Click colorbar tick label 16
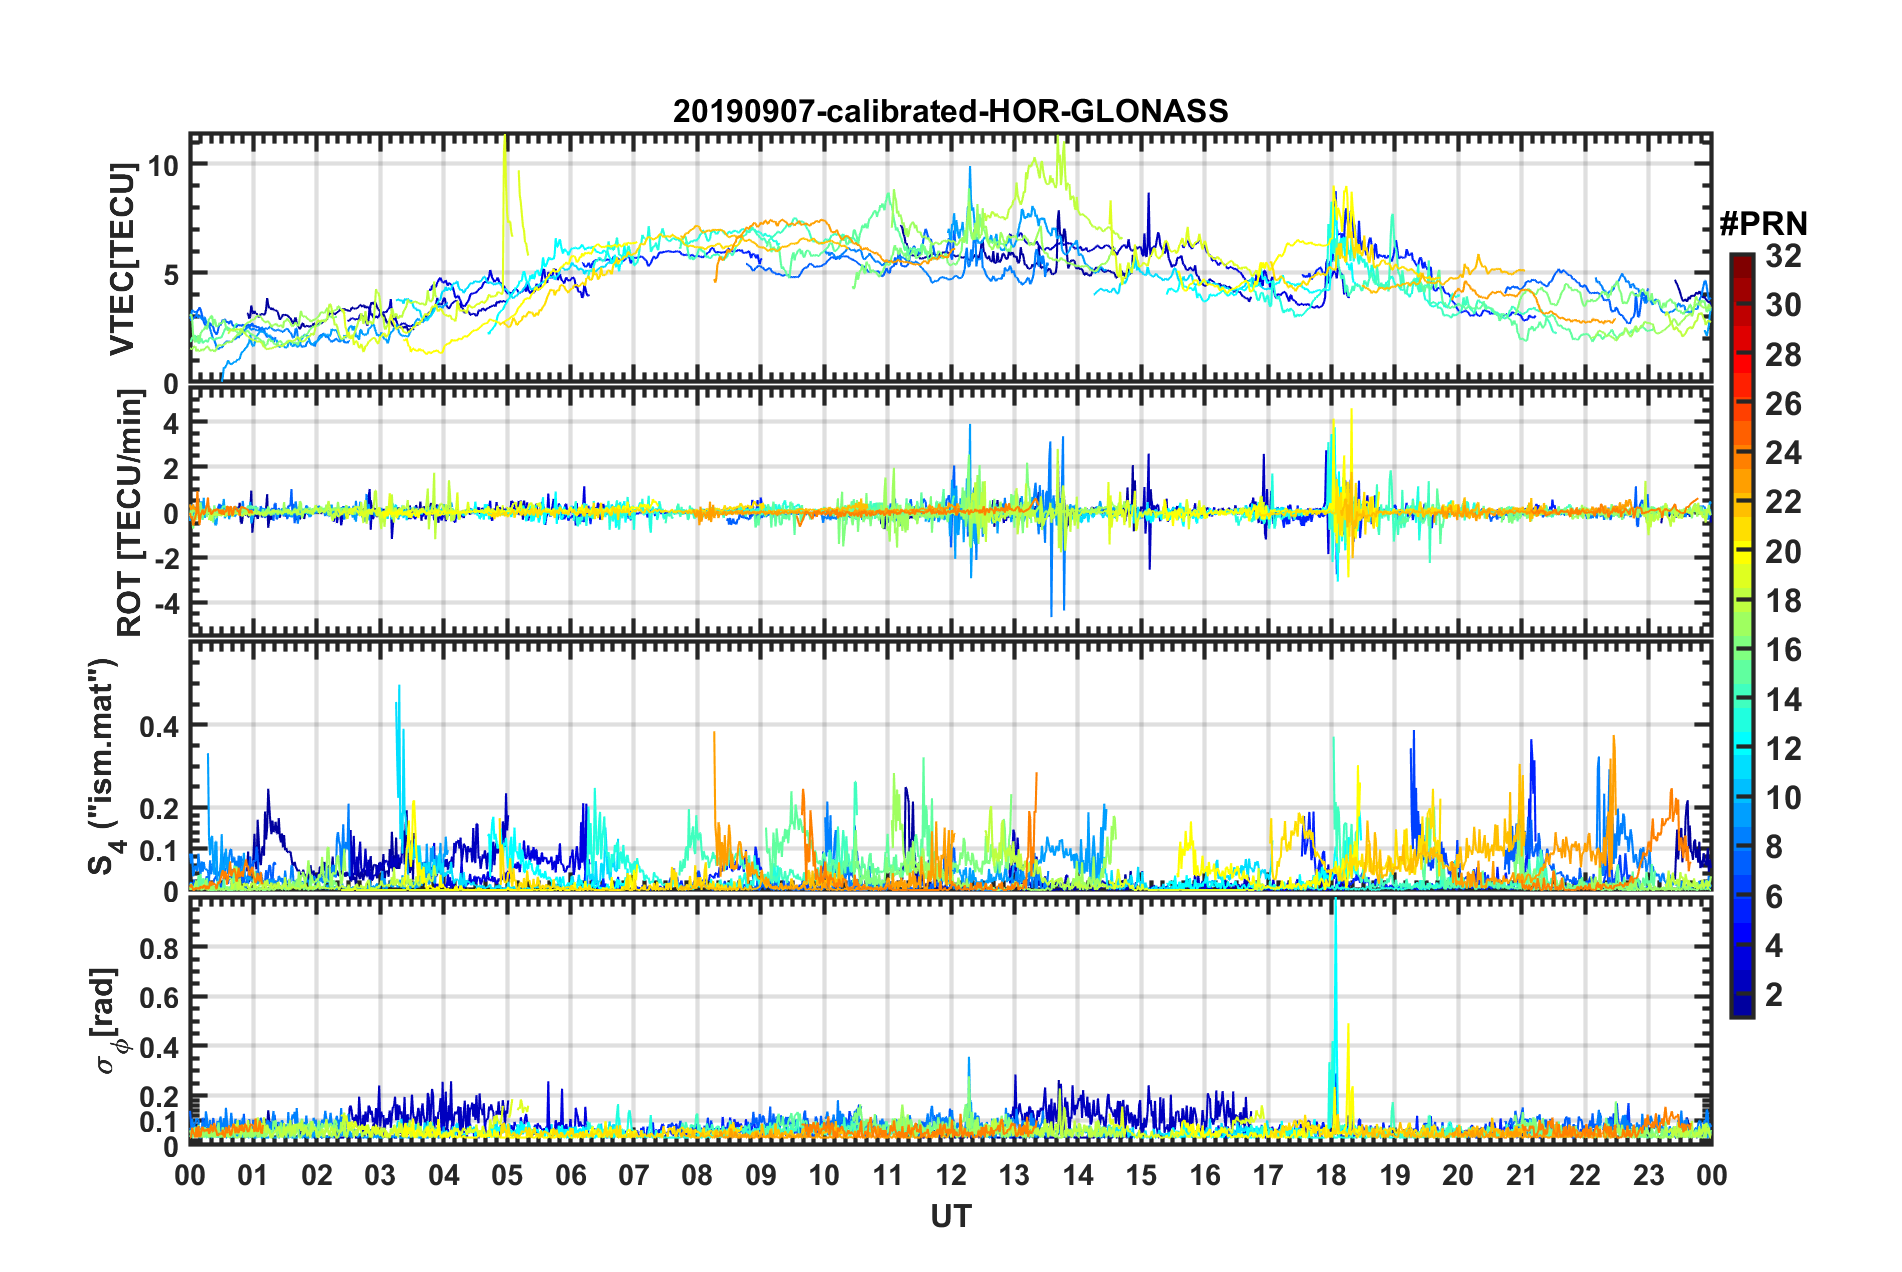The width and height of the screenshot is (1902, 1272). click(1783, 650)
